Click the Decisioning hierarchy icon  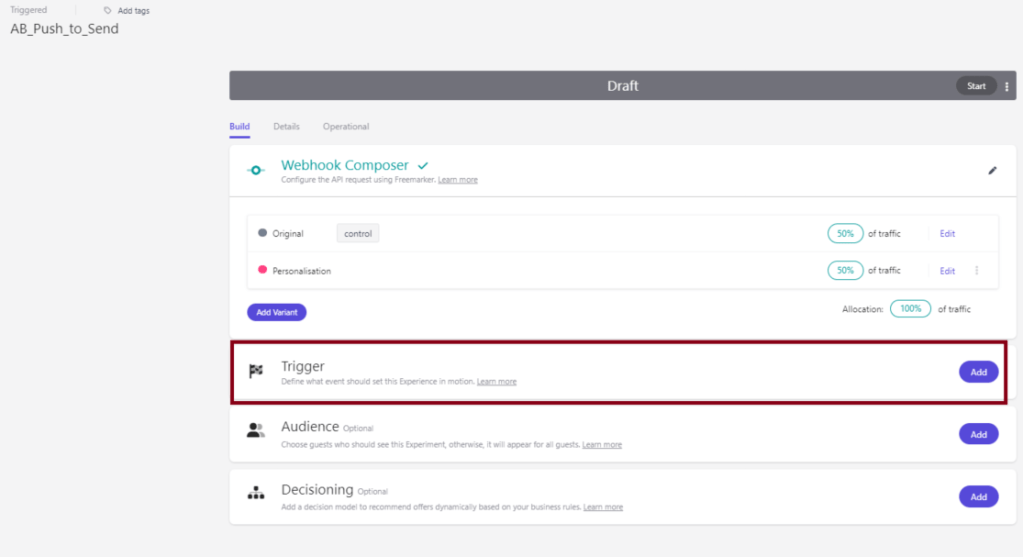click(256, 494)
